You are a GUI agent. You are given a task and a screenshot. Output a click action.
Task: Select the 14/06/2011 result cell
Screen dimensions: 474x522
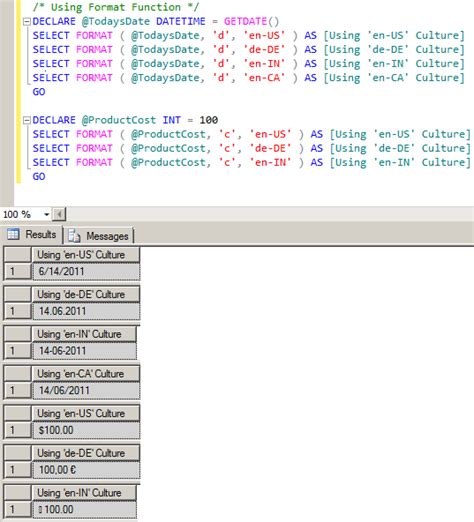pyautogui.click(x=86, y=390)
